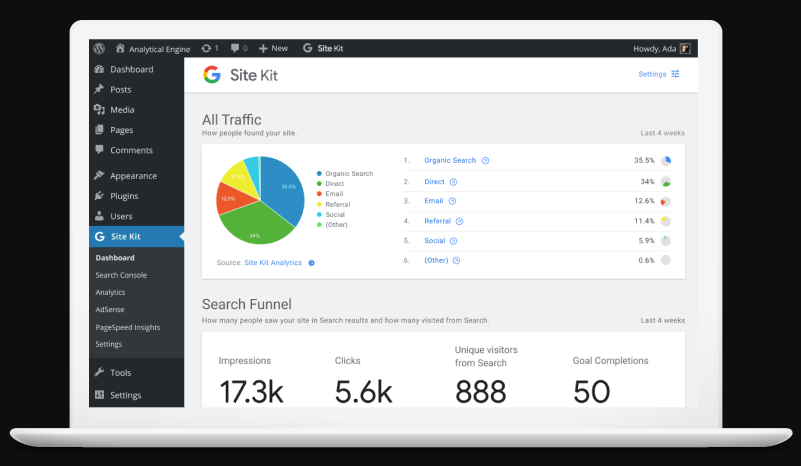Click external arrow icon beside Organic Search

coord(485,160)
